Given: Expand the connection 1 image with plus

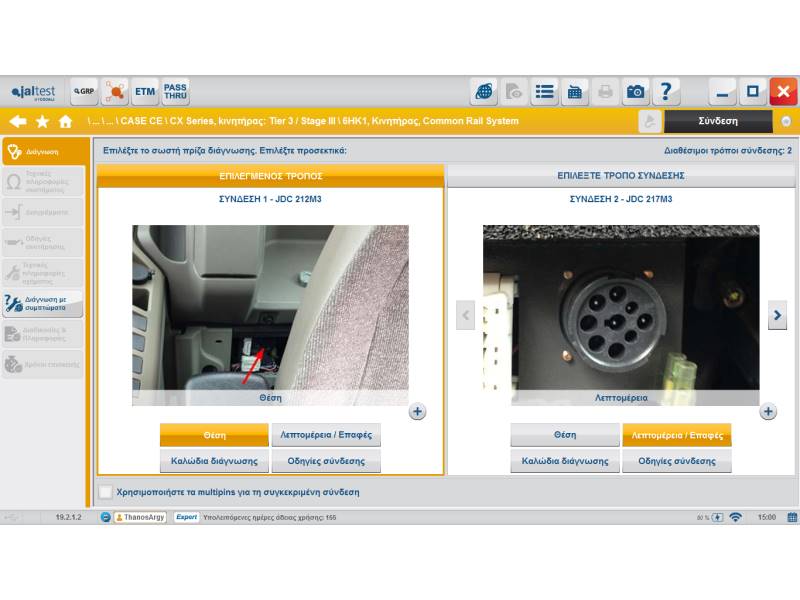Looking at the screenshot, I should click(x=417, y=411).
